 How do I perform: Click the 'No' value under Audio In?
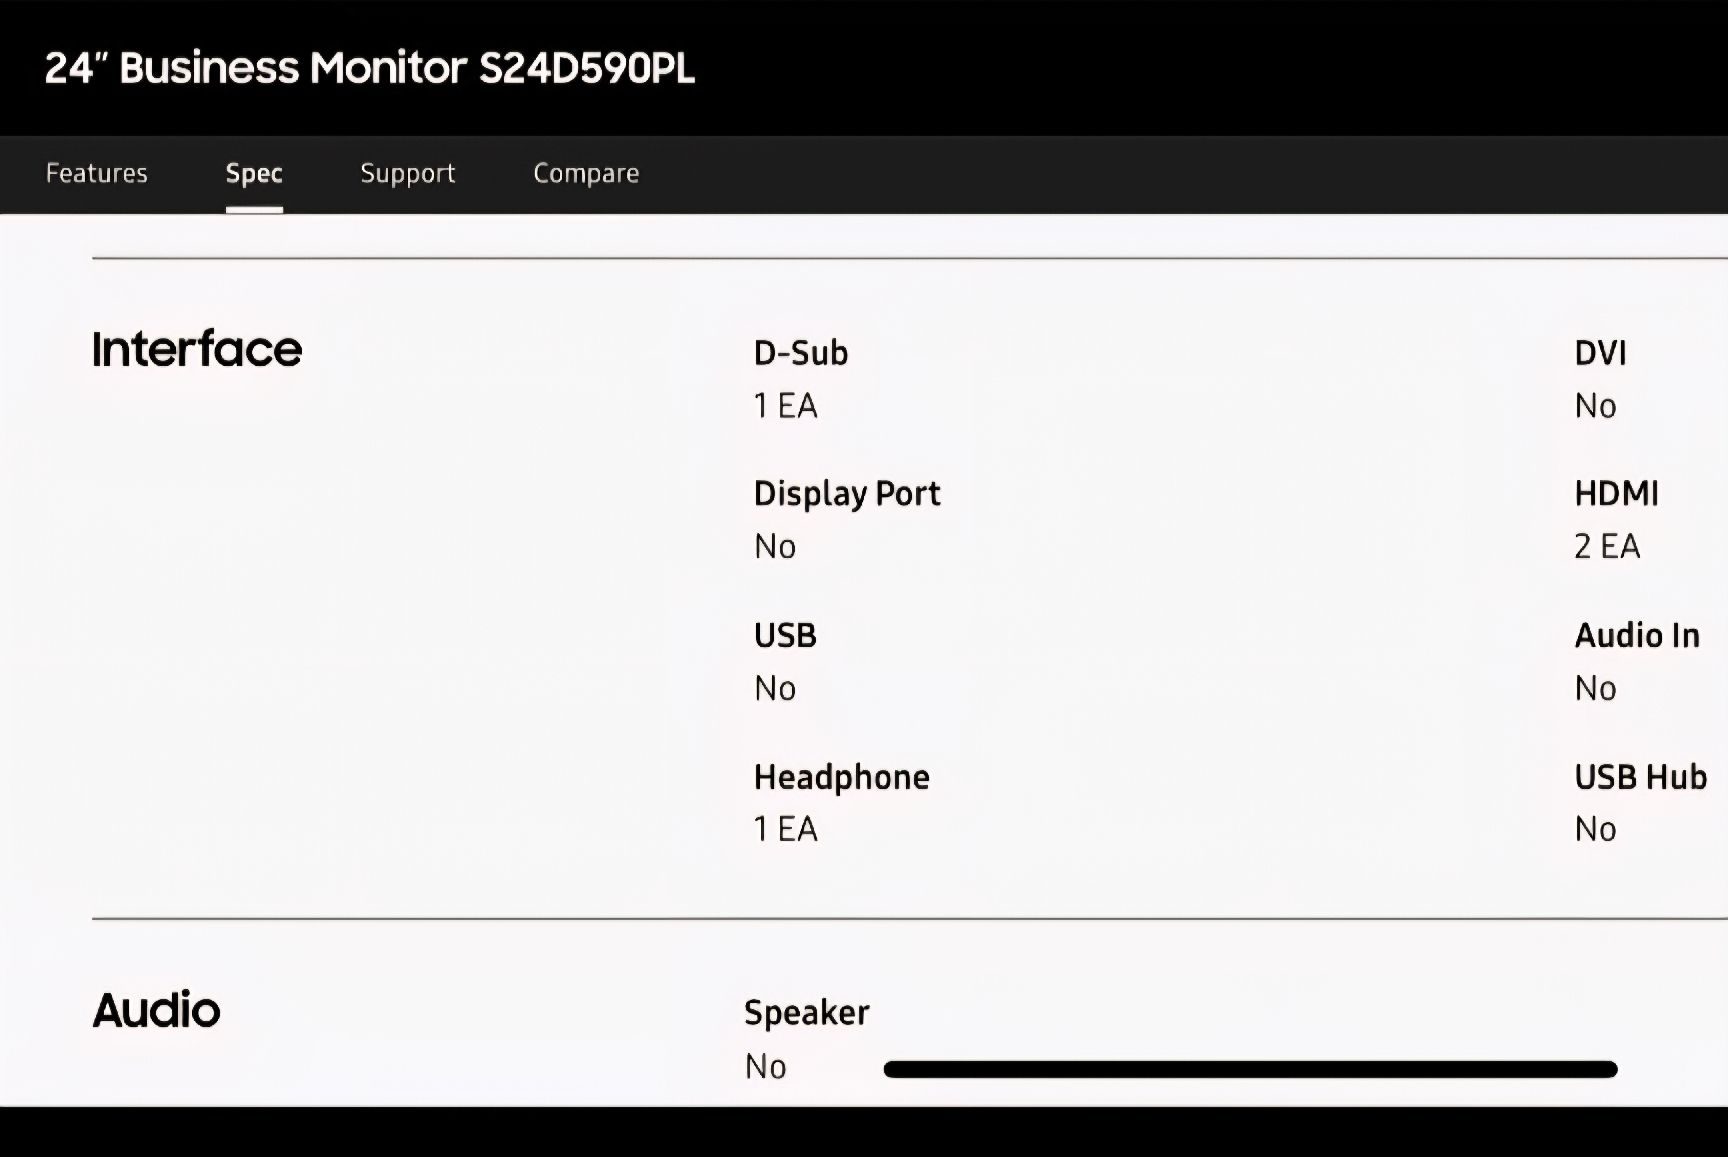1595,689
